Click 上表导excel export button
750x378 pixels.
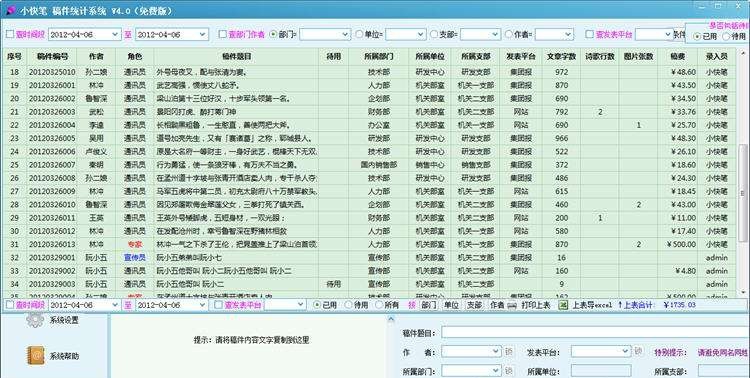[592, 305]
